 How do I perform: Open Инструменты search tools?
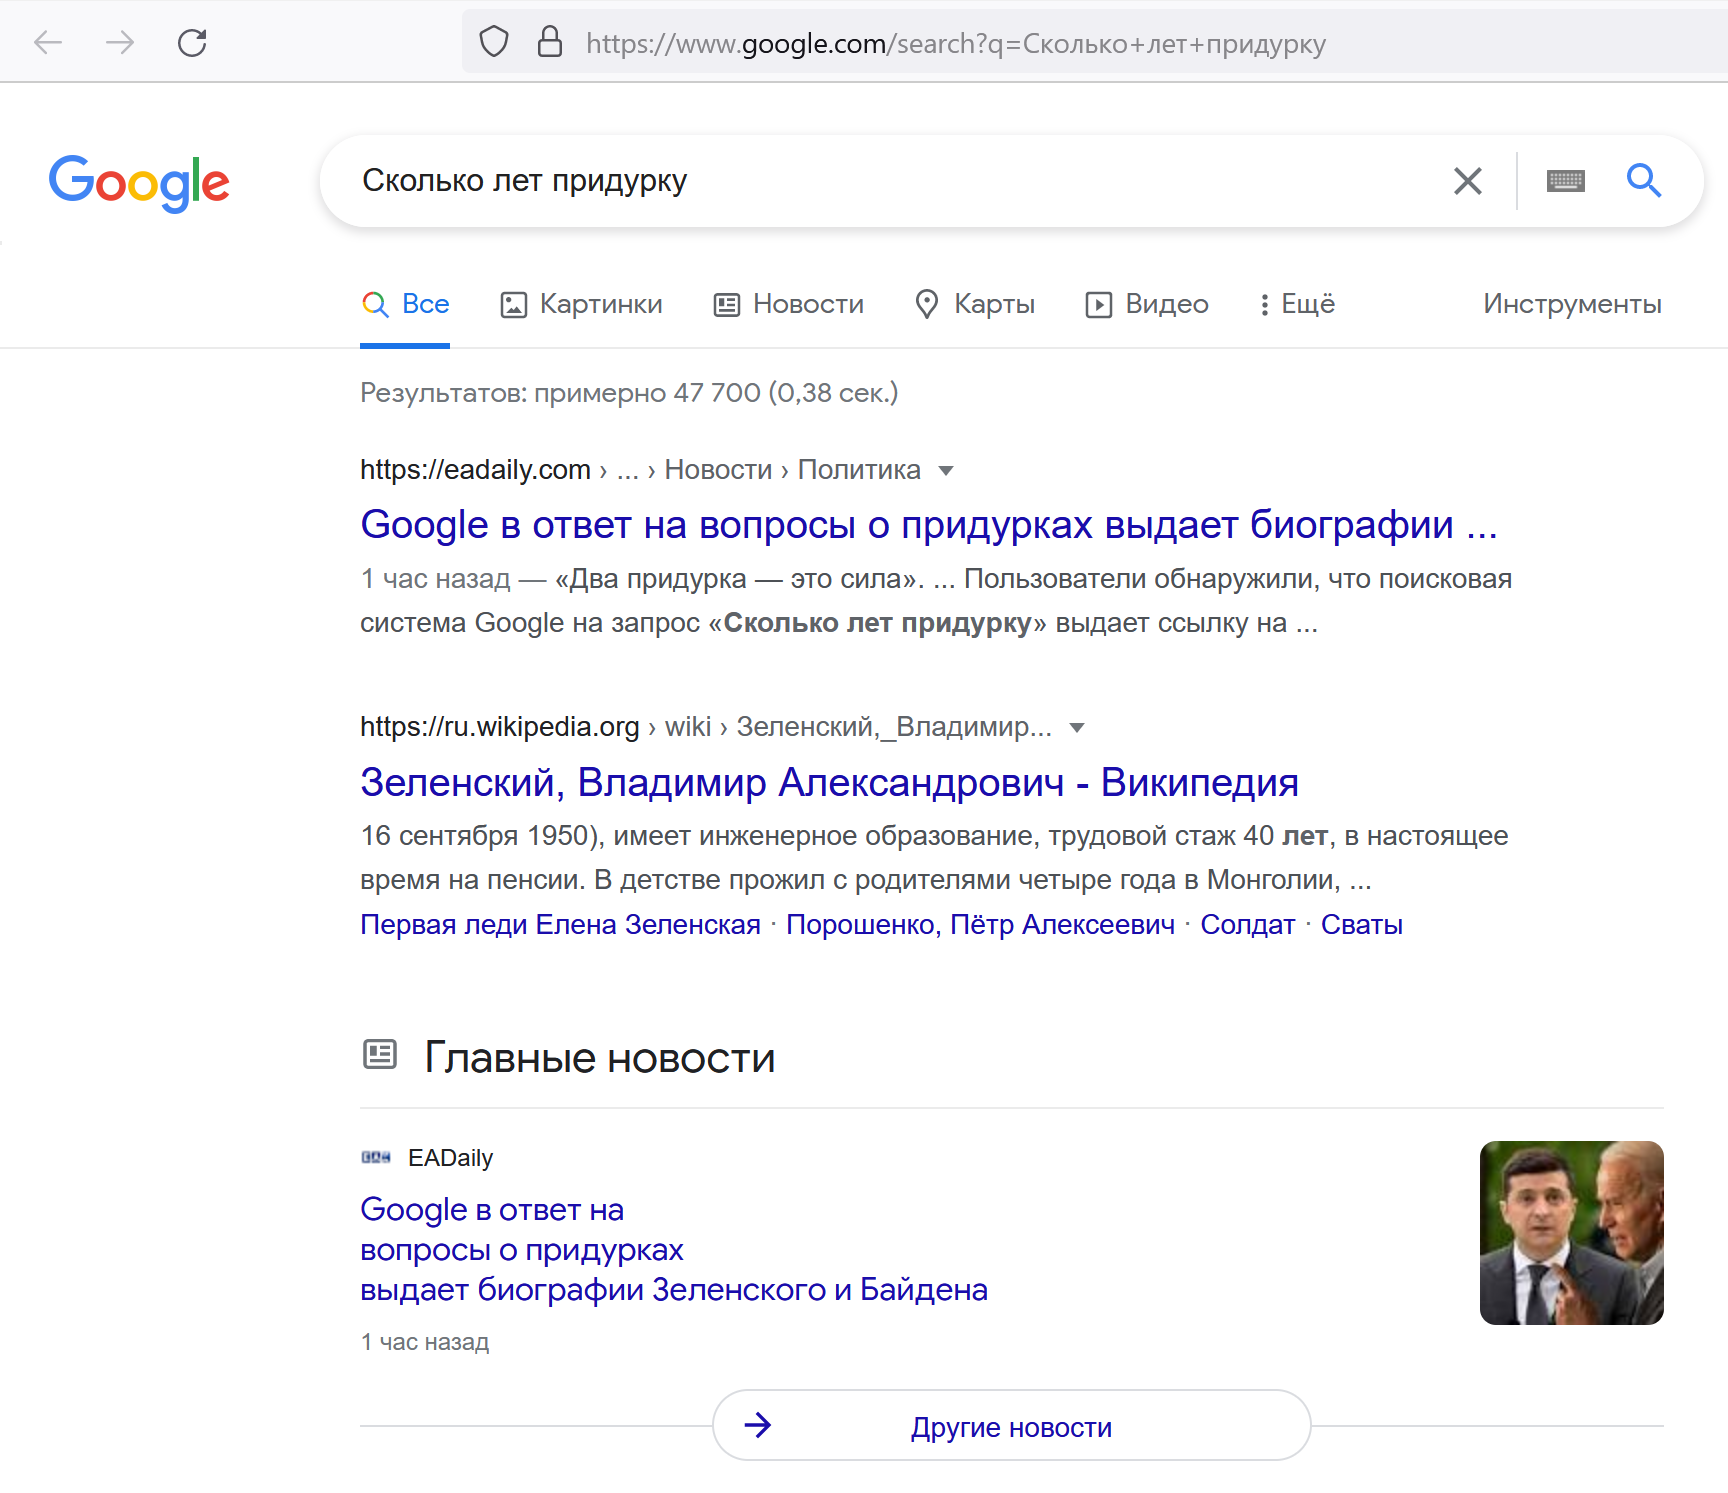tap(1572, 304)
